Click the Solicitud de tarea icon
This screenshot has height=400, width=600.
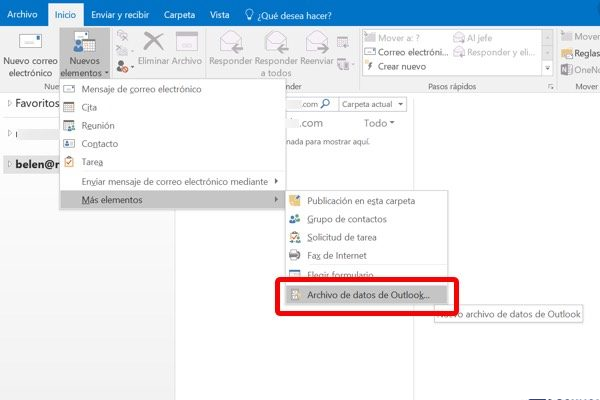click(x=295, y=237)
